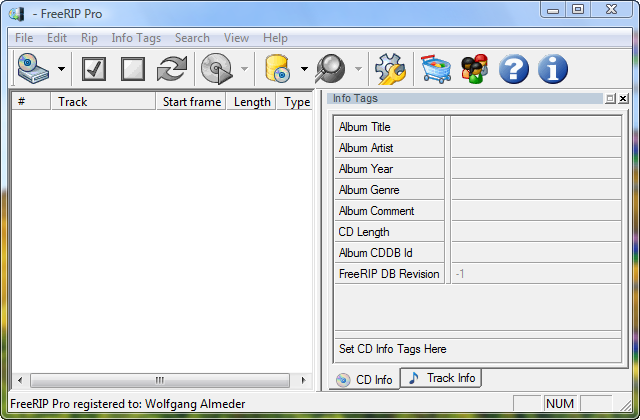640x420 pixels.
Task: Open the Help menu
Action: tap(275, 38)
